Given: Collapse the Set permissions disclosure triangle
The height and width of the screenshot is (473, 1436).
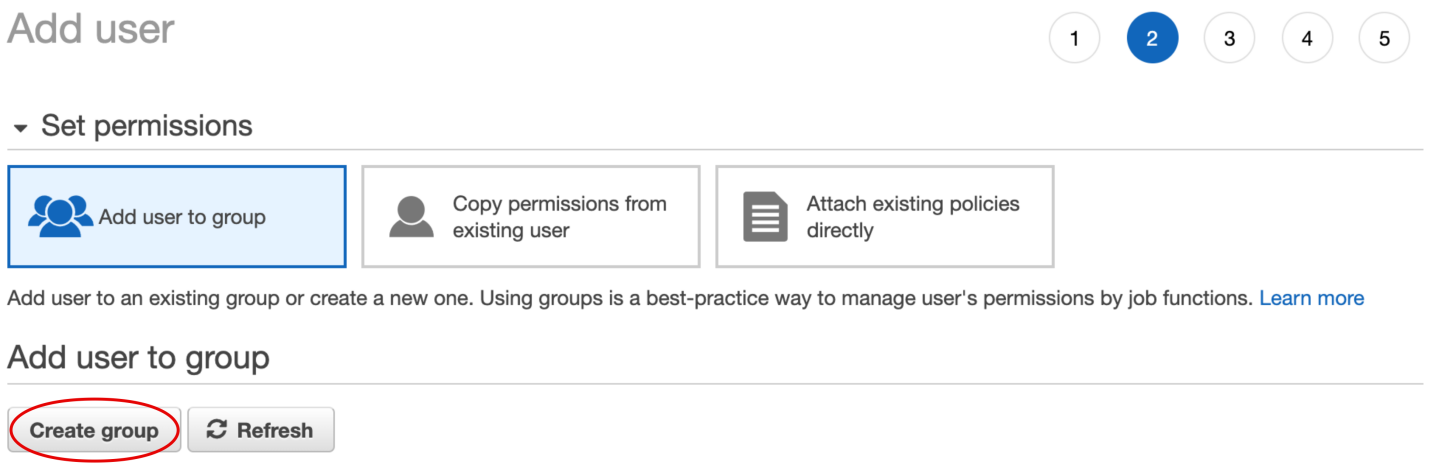Looking at the screenshot, I should (20, 129).
